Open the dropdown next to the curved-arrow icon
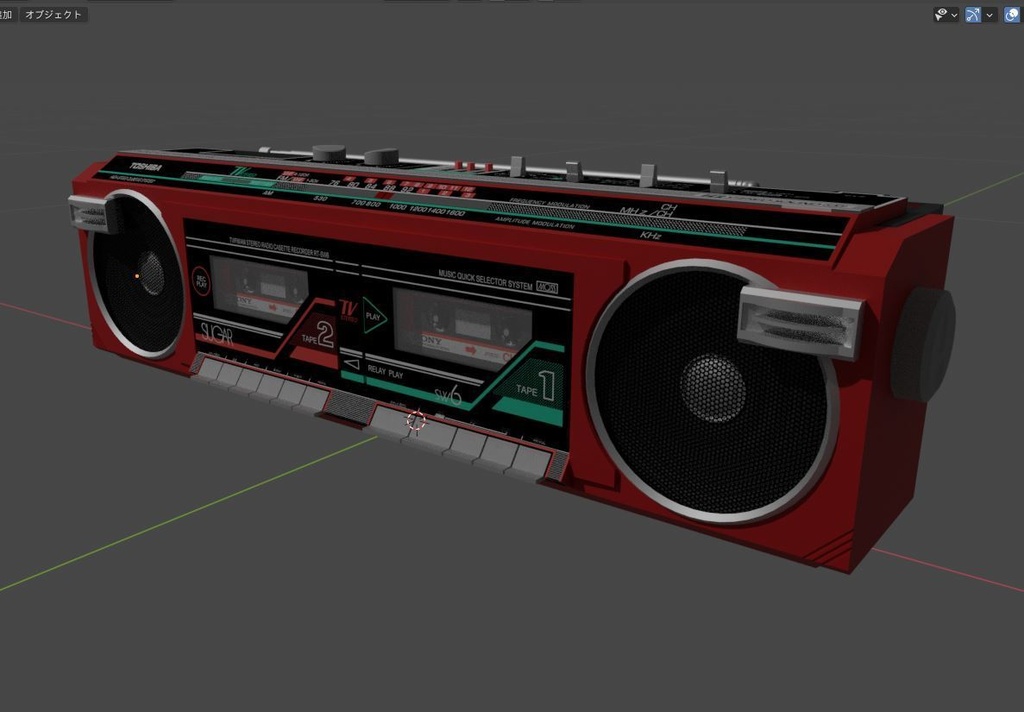The width and height of the screenshot is (1024, 712). [988, 14]
